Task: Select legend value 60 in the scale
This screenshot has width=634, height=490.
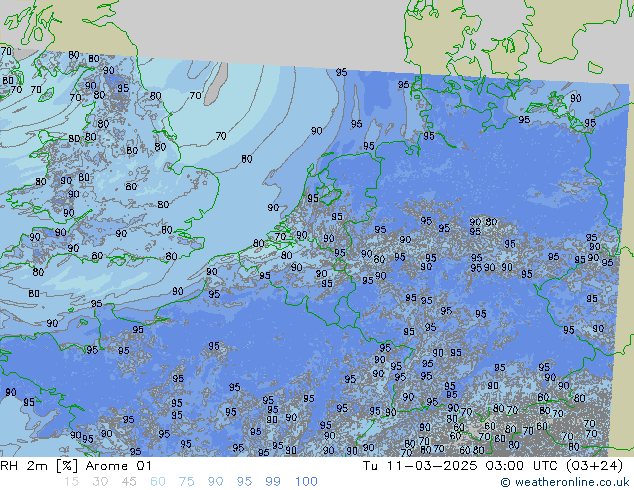Action: click(x=158, y=482)
